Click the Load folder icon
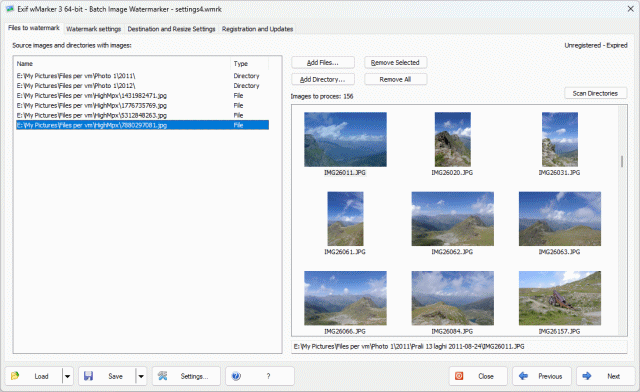Image resolution: width=640 pixels, height=392 pixels. pos(15,376)
